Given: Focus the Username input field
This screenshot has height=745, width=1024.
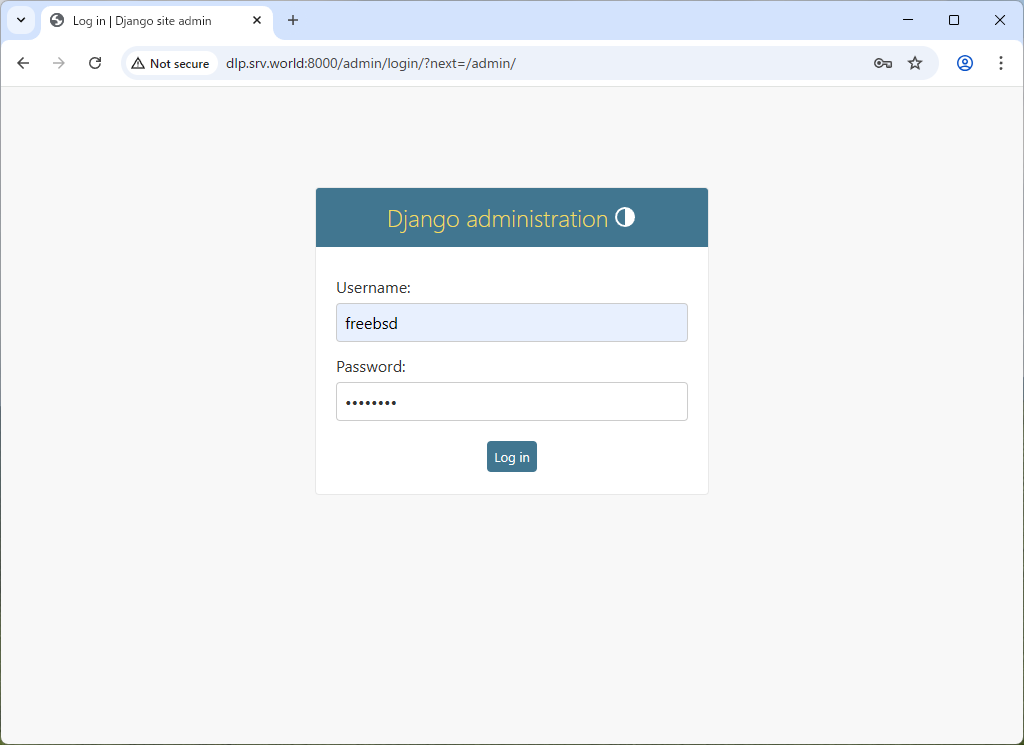Looking at the screenshot, I should pos(511,322).
